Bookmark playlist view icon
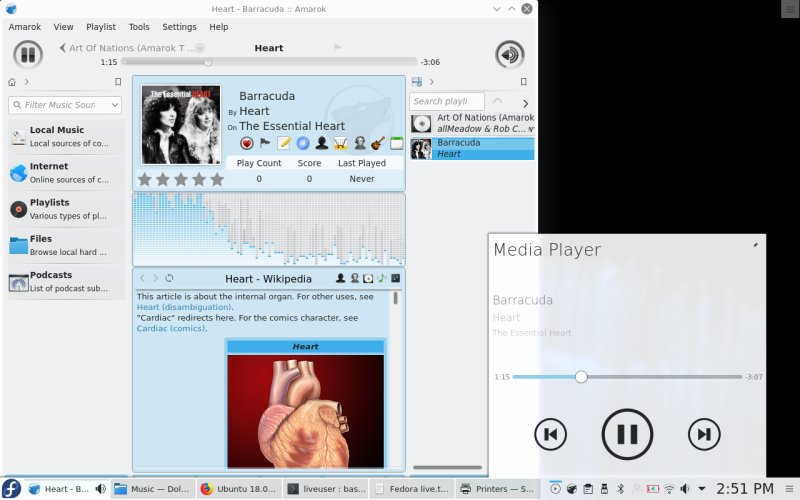800x500 pixels. tap(523, 82)
